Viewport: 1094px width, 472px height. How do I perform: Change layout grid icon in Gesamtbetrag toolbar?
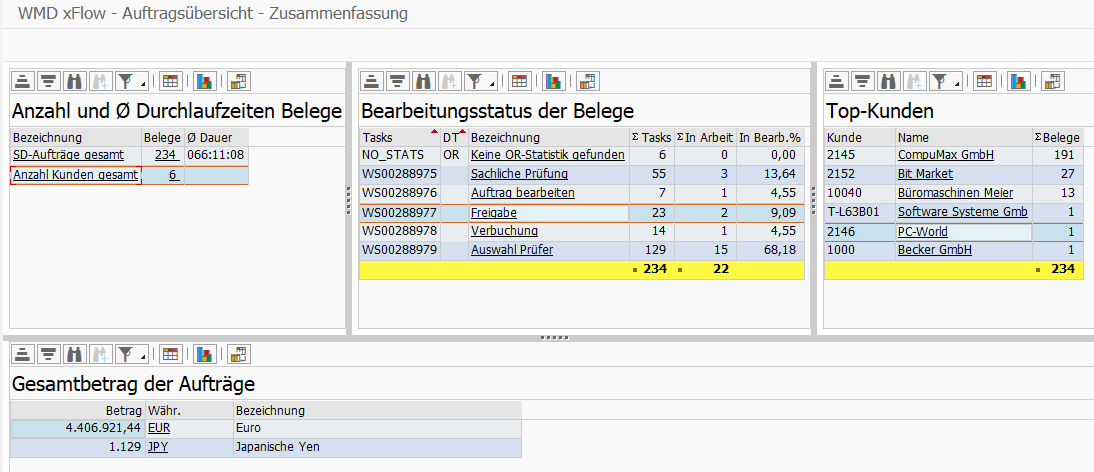point(170,354)
